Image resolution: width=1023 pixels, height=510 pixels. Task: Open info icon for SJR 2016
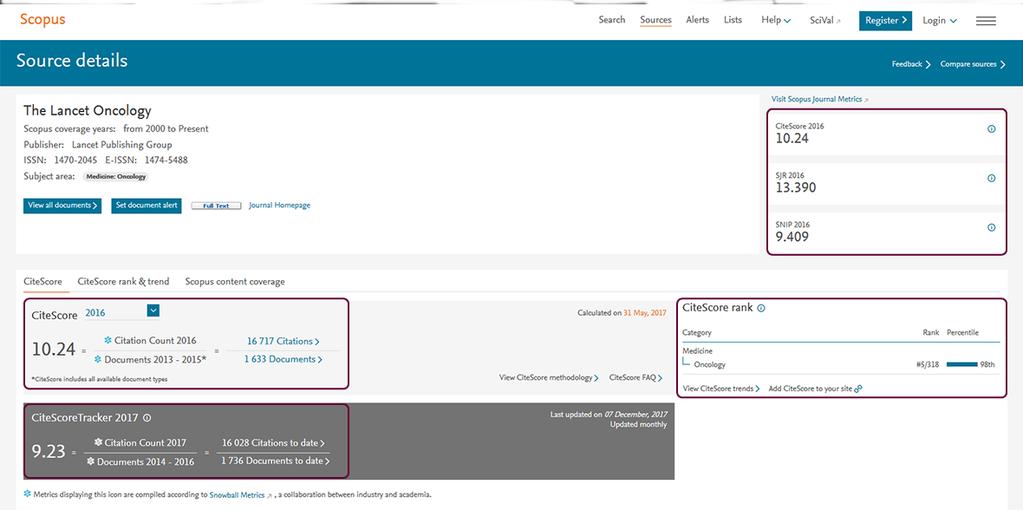tap(992, 178)
